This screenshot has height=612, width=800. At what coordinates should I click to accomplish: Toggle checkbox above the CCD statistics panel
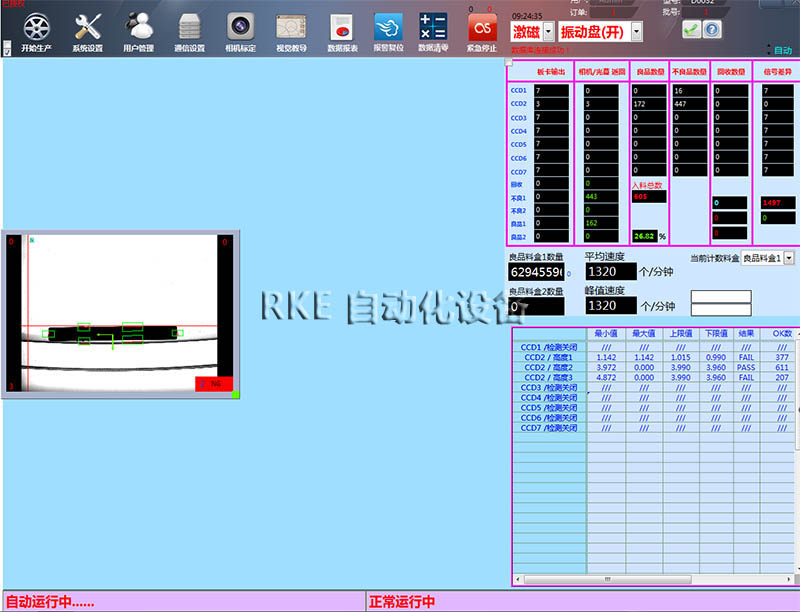508,62
